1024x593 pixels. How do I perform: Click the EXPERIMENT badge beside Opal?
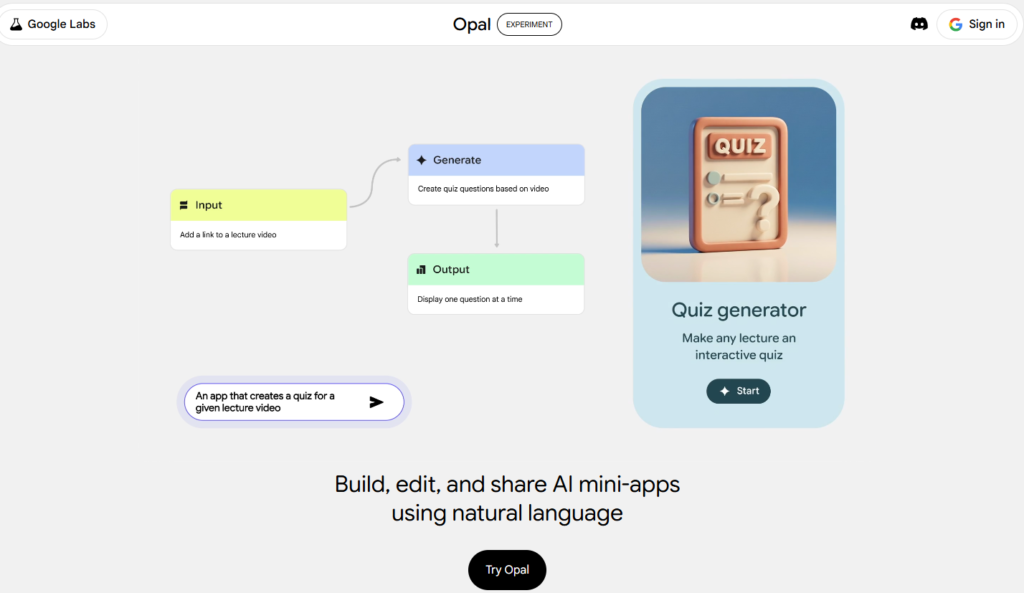[x=529, y=24]
